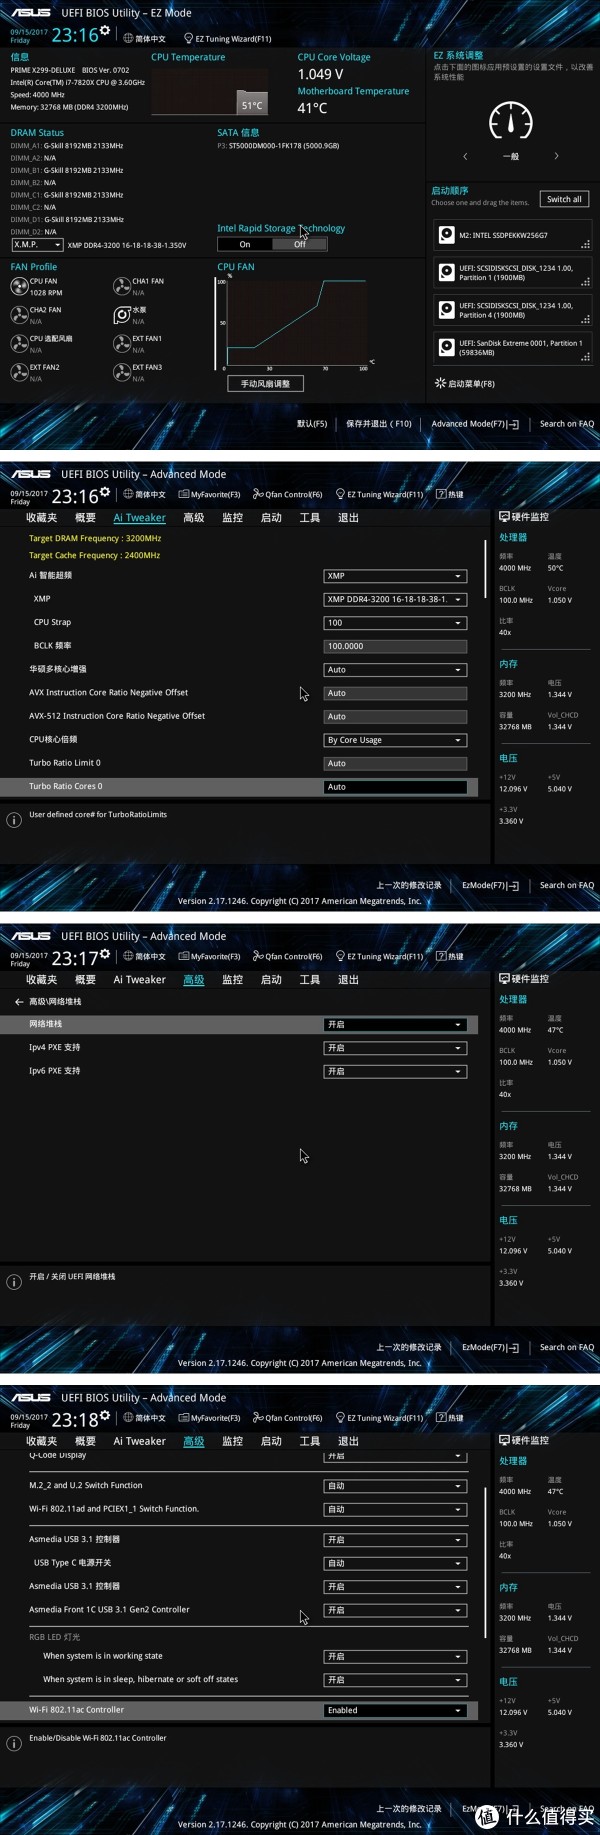Click the EZ 系统调整 gauge dial icon
The image size is (600, 1835).
pos(511,120)
